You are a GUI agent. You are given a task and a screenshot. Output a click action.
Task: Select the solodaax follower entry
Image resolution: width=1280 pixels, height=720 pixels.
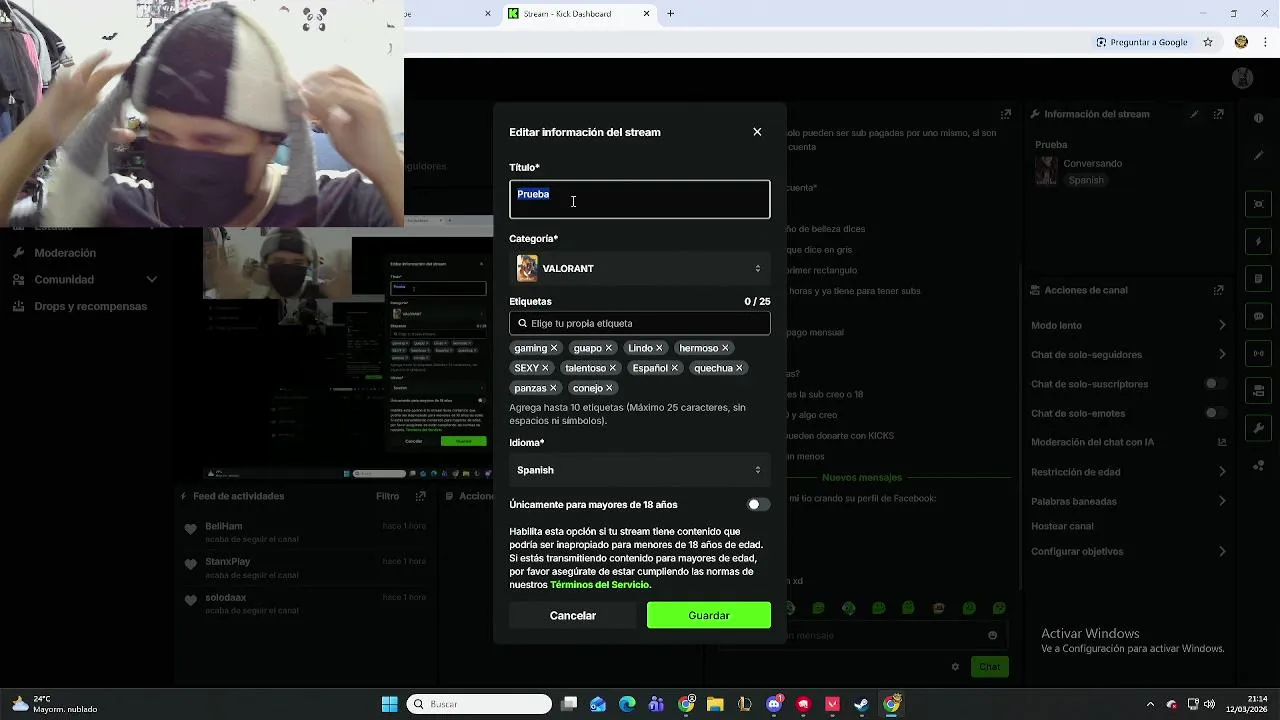[x=305, y=604]
